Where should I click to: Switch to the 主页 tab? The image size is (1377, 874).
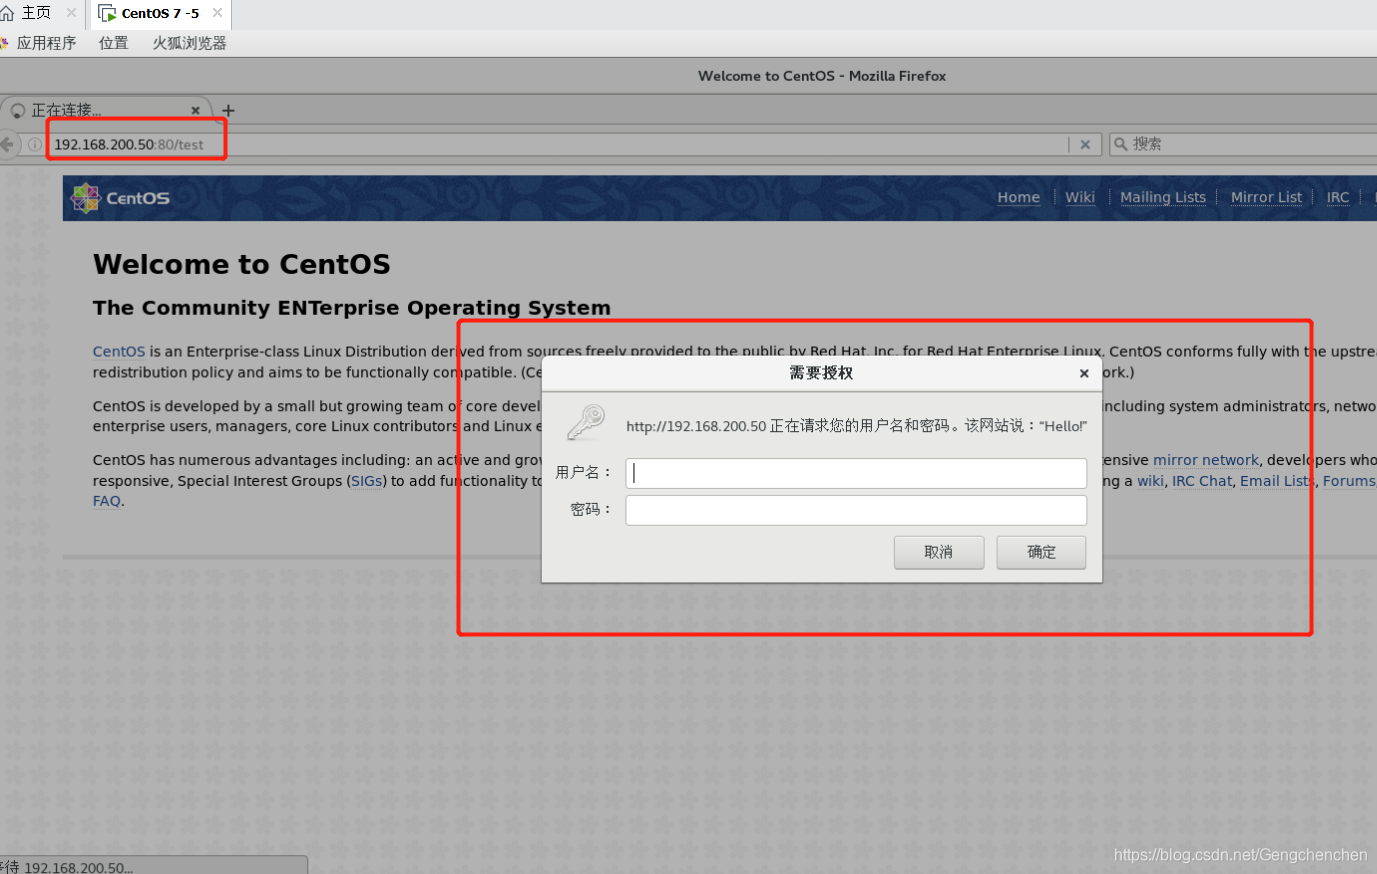[x=36, y=13]
